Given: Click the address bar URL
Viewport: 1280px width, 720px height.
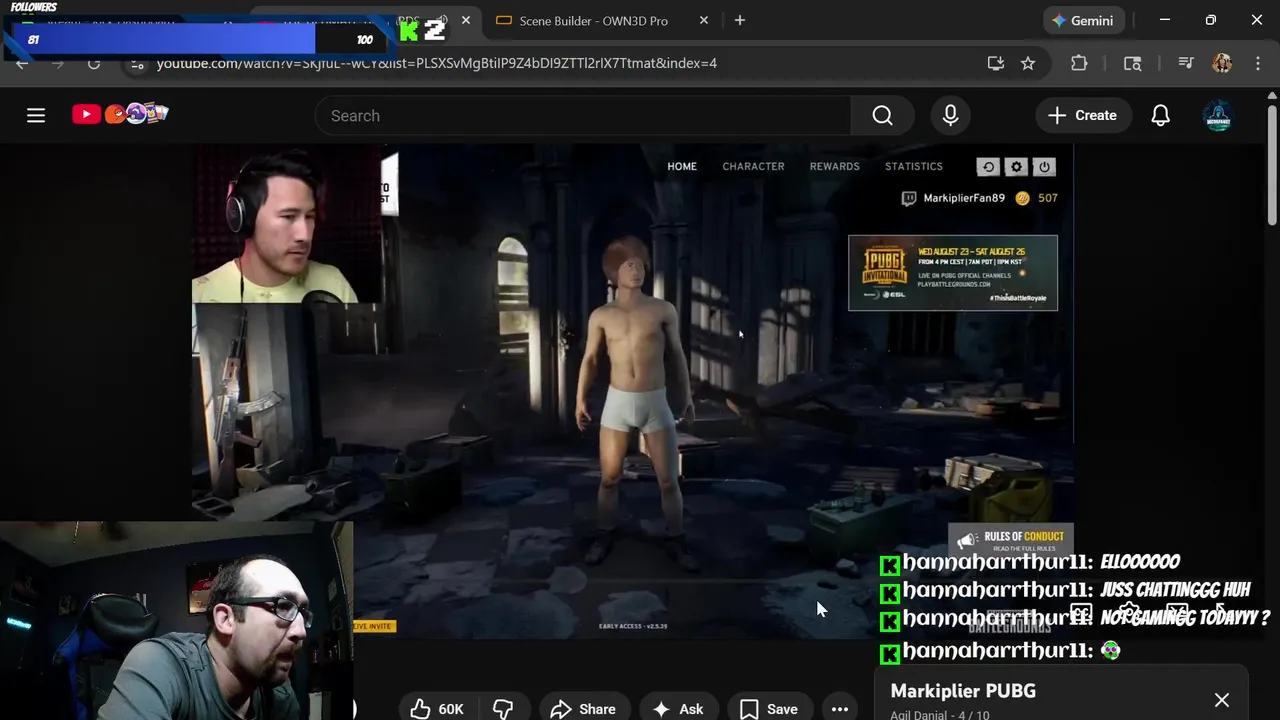Looking at the screenshot, I should [437, 63].
